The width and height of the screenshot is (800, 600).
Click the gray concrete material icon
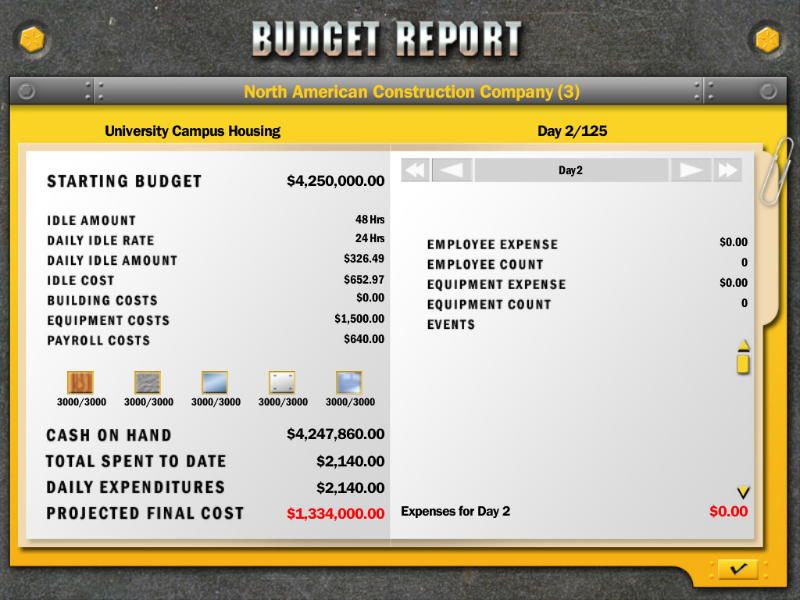pos(148,382)
